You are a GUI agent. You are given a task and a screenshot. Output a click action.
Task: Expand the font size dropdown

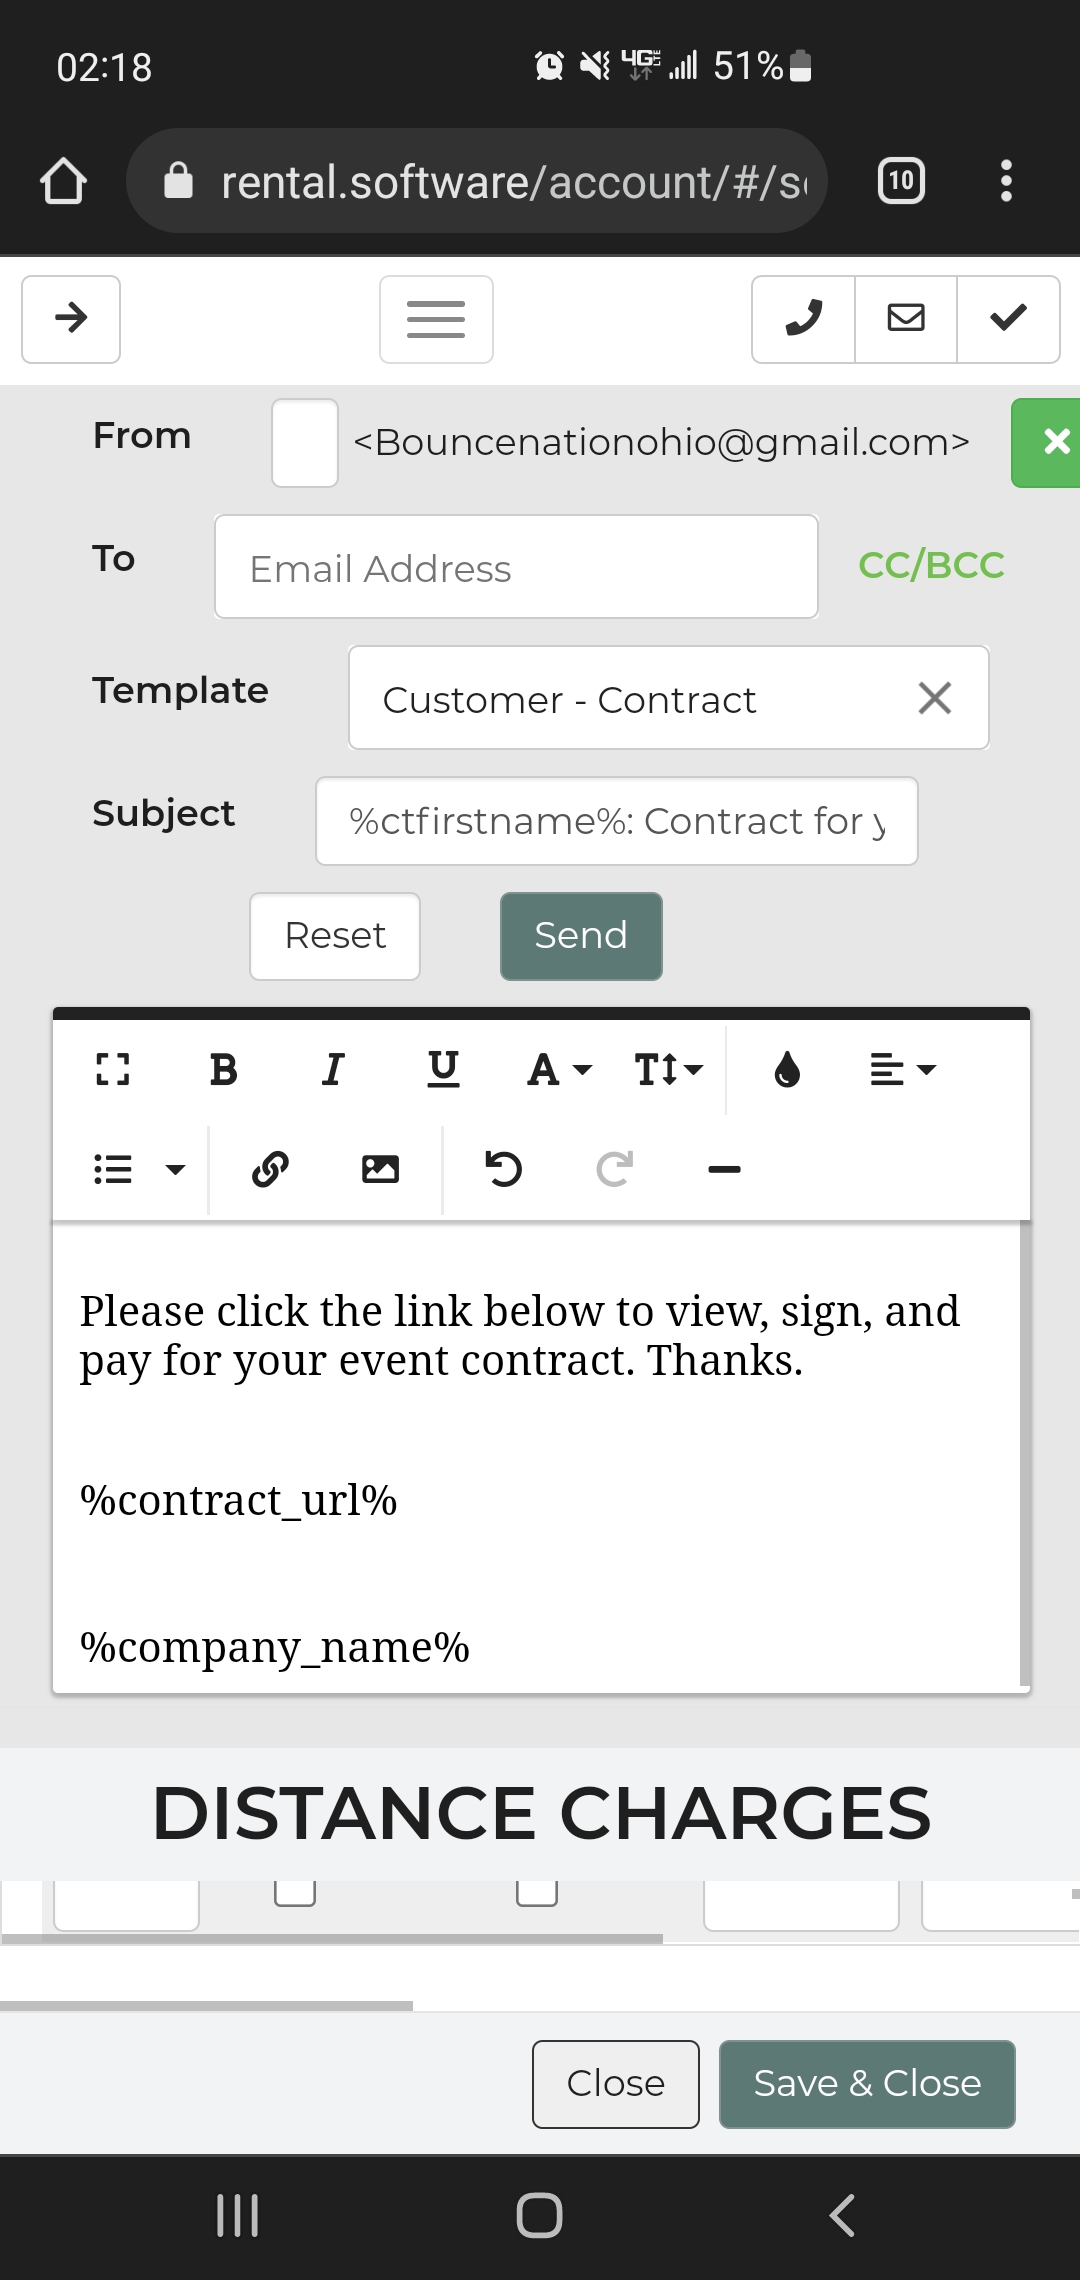pyautogui.click(x=668, y=1069)
